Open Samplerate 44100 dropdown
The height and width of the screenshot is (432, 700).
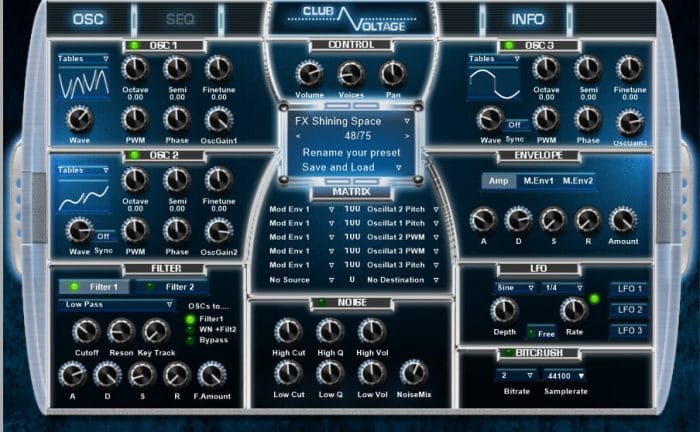pyautogui.click(x=564, y=376)
